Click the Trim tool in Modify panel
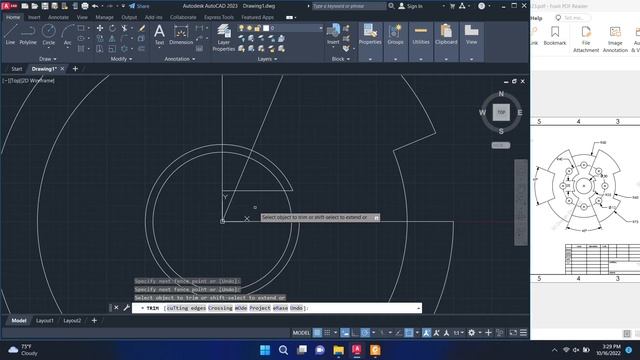 [124, 28]
